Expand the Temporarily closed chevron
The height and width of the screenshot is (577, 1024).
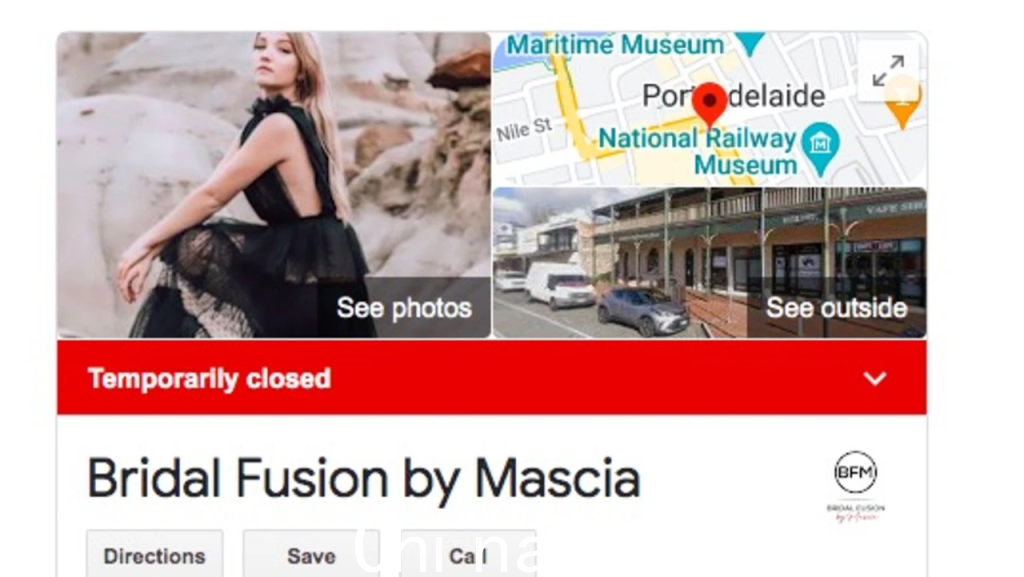(x=874, y=379)
